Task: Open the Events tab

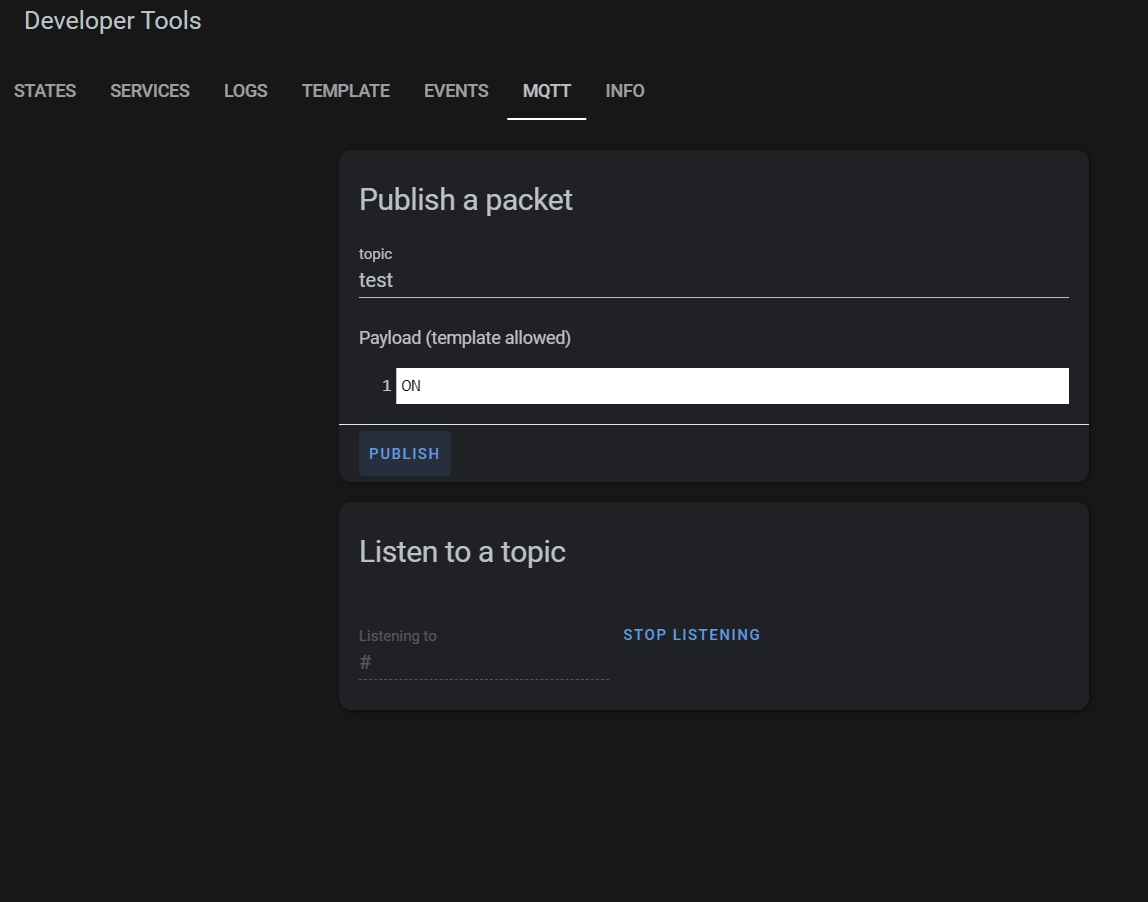Action: 456,91
